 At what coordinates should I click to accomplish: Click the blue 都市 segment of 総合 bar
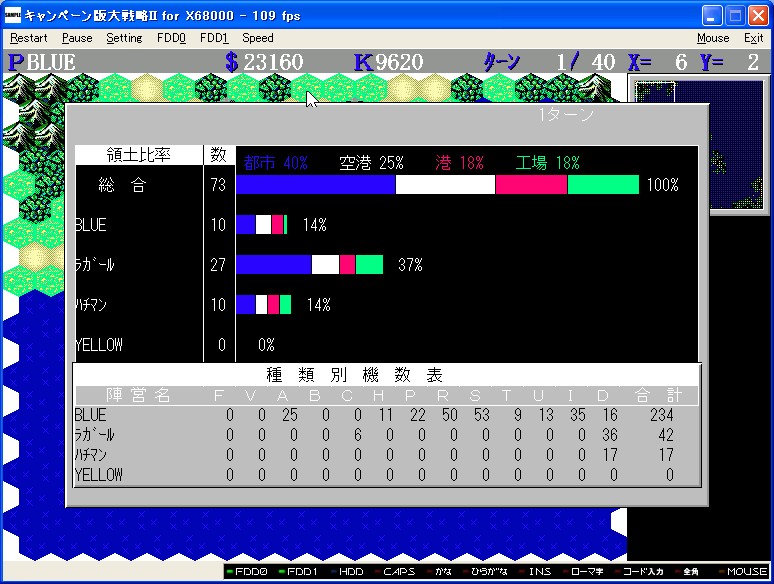pos(315,185)
